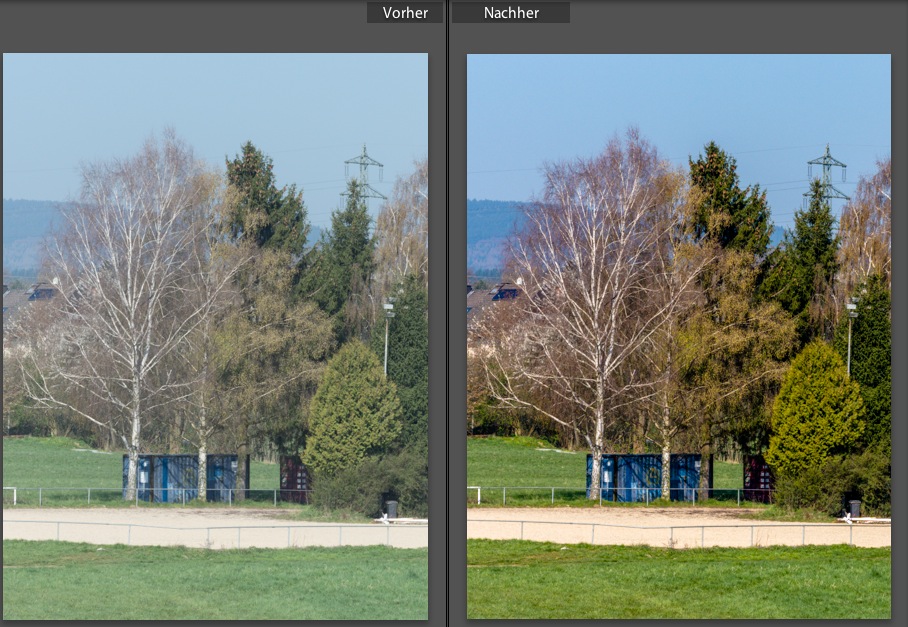Click the white birch trunk in Vorher photo
The width and height of the screenshot is (908, 627).
coord(134,440)
